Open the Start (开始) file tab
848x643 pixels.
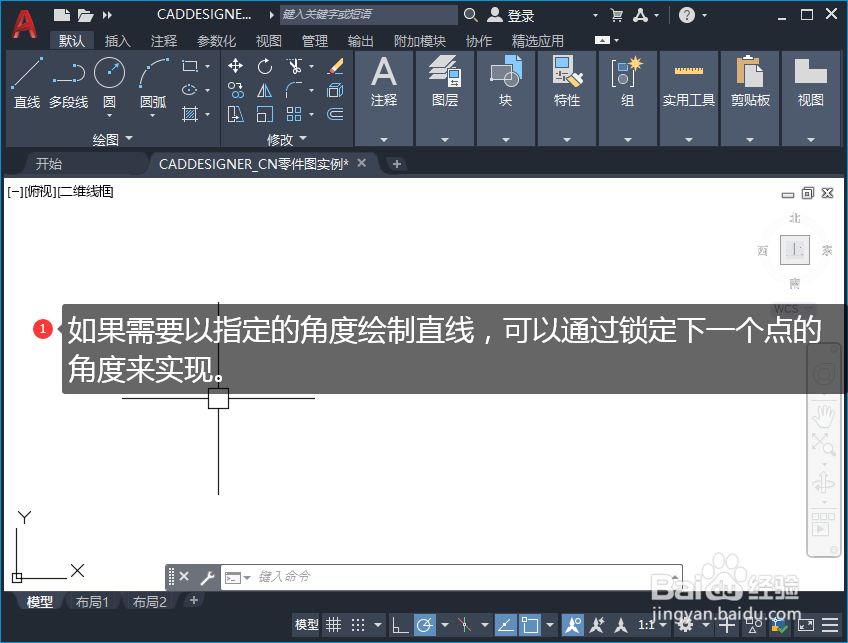49,164
